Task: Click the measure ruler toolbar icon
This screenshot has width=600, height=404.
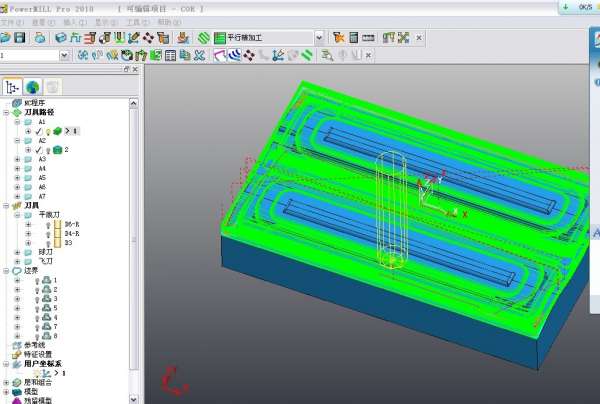Action: click(368, 37)
